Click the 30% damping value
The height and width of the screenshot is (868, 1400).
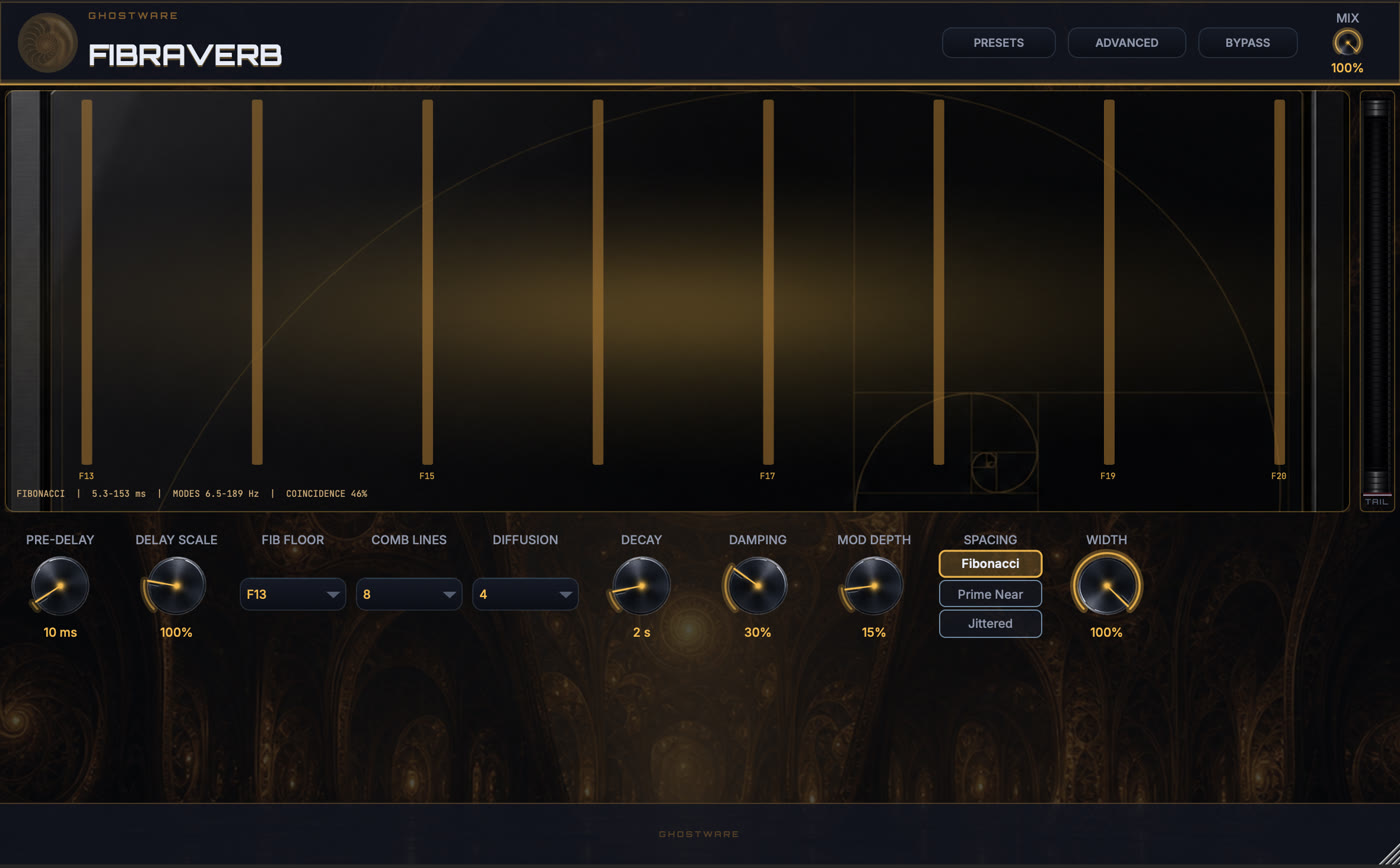[757, 633]
